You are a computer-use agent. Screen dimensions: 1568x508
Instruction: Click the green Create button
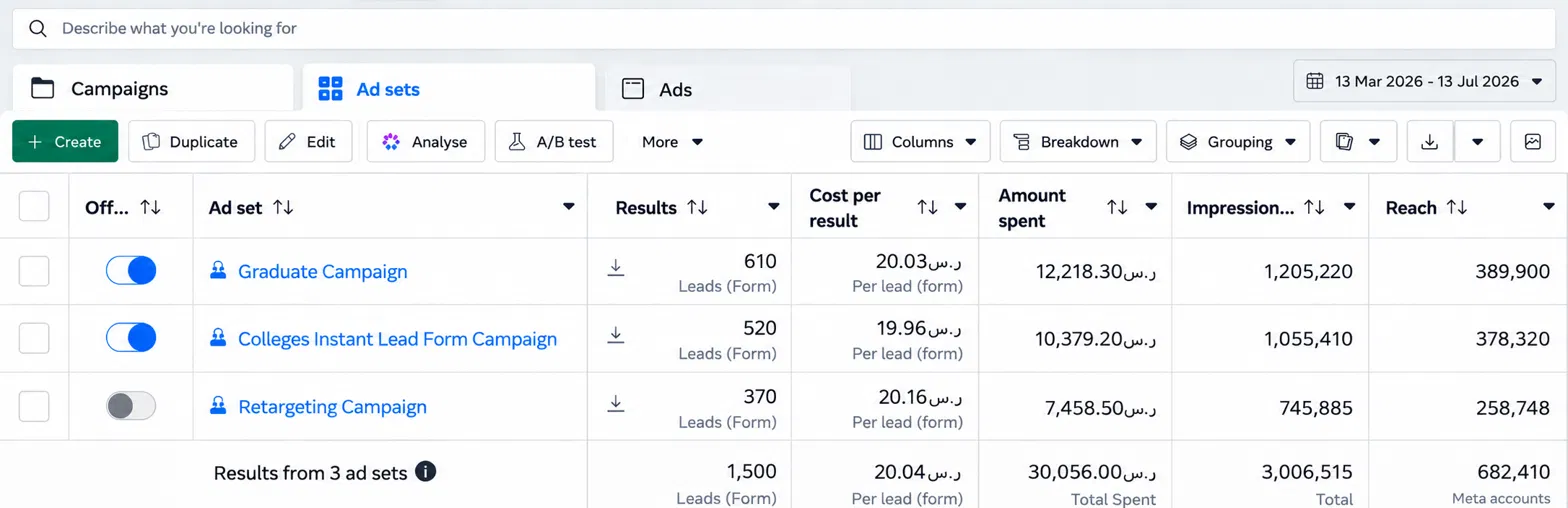point(65,142)
